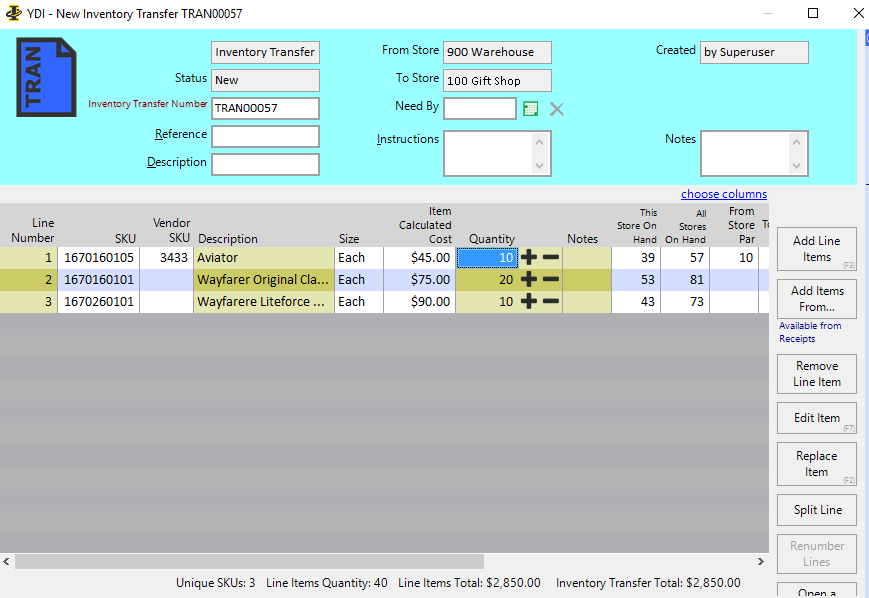Click the $75.00 cost cell
Viewport: 869px width, 598px height.
[x=419, y=280]
